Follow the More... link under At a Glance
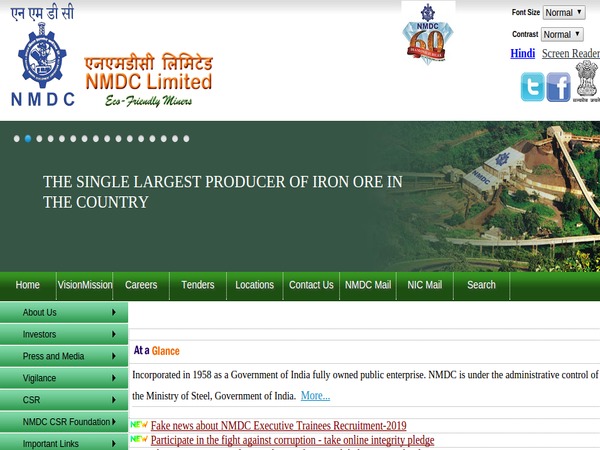Viewport: 600px width, 450px height. [x=315, y=396]
